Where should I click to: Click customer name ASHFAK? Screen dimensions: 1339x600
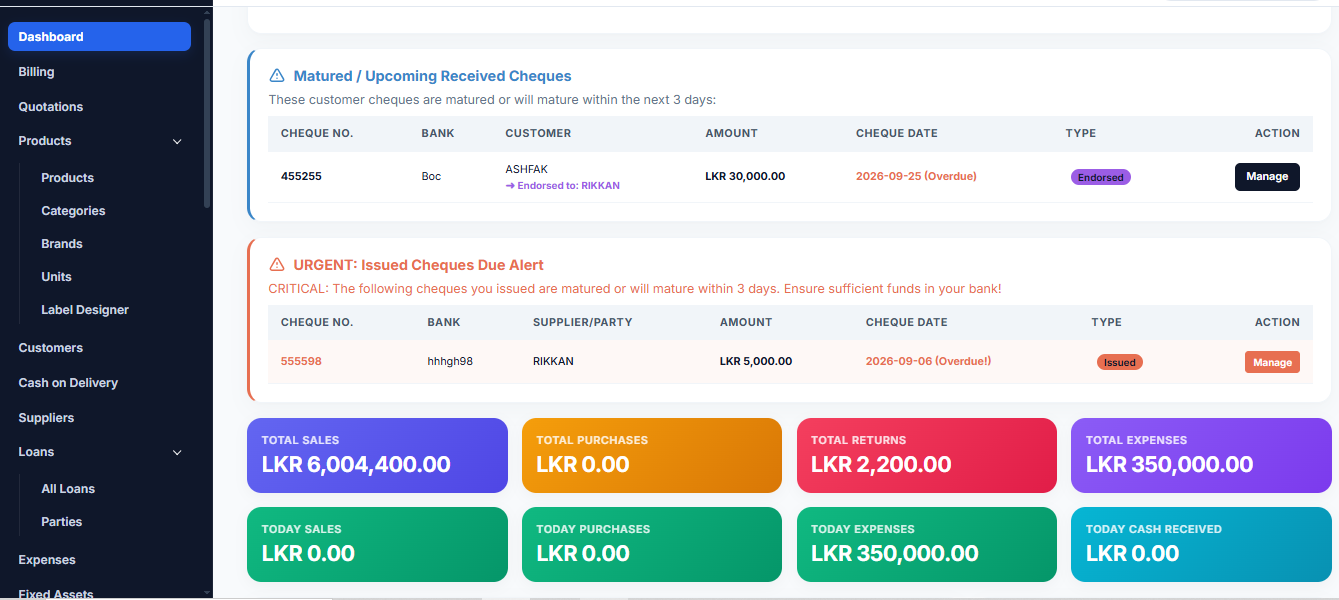pyautogui.click(x=526, y=169)
